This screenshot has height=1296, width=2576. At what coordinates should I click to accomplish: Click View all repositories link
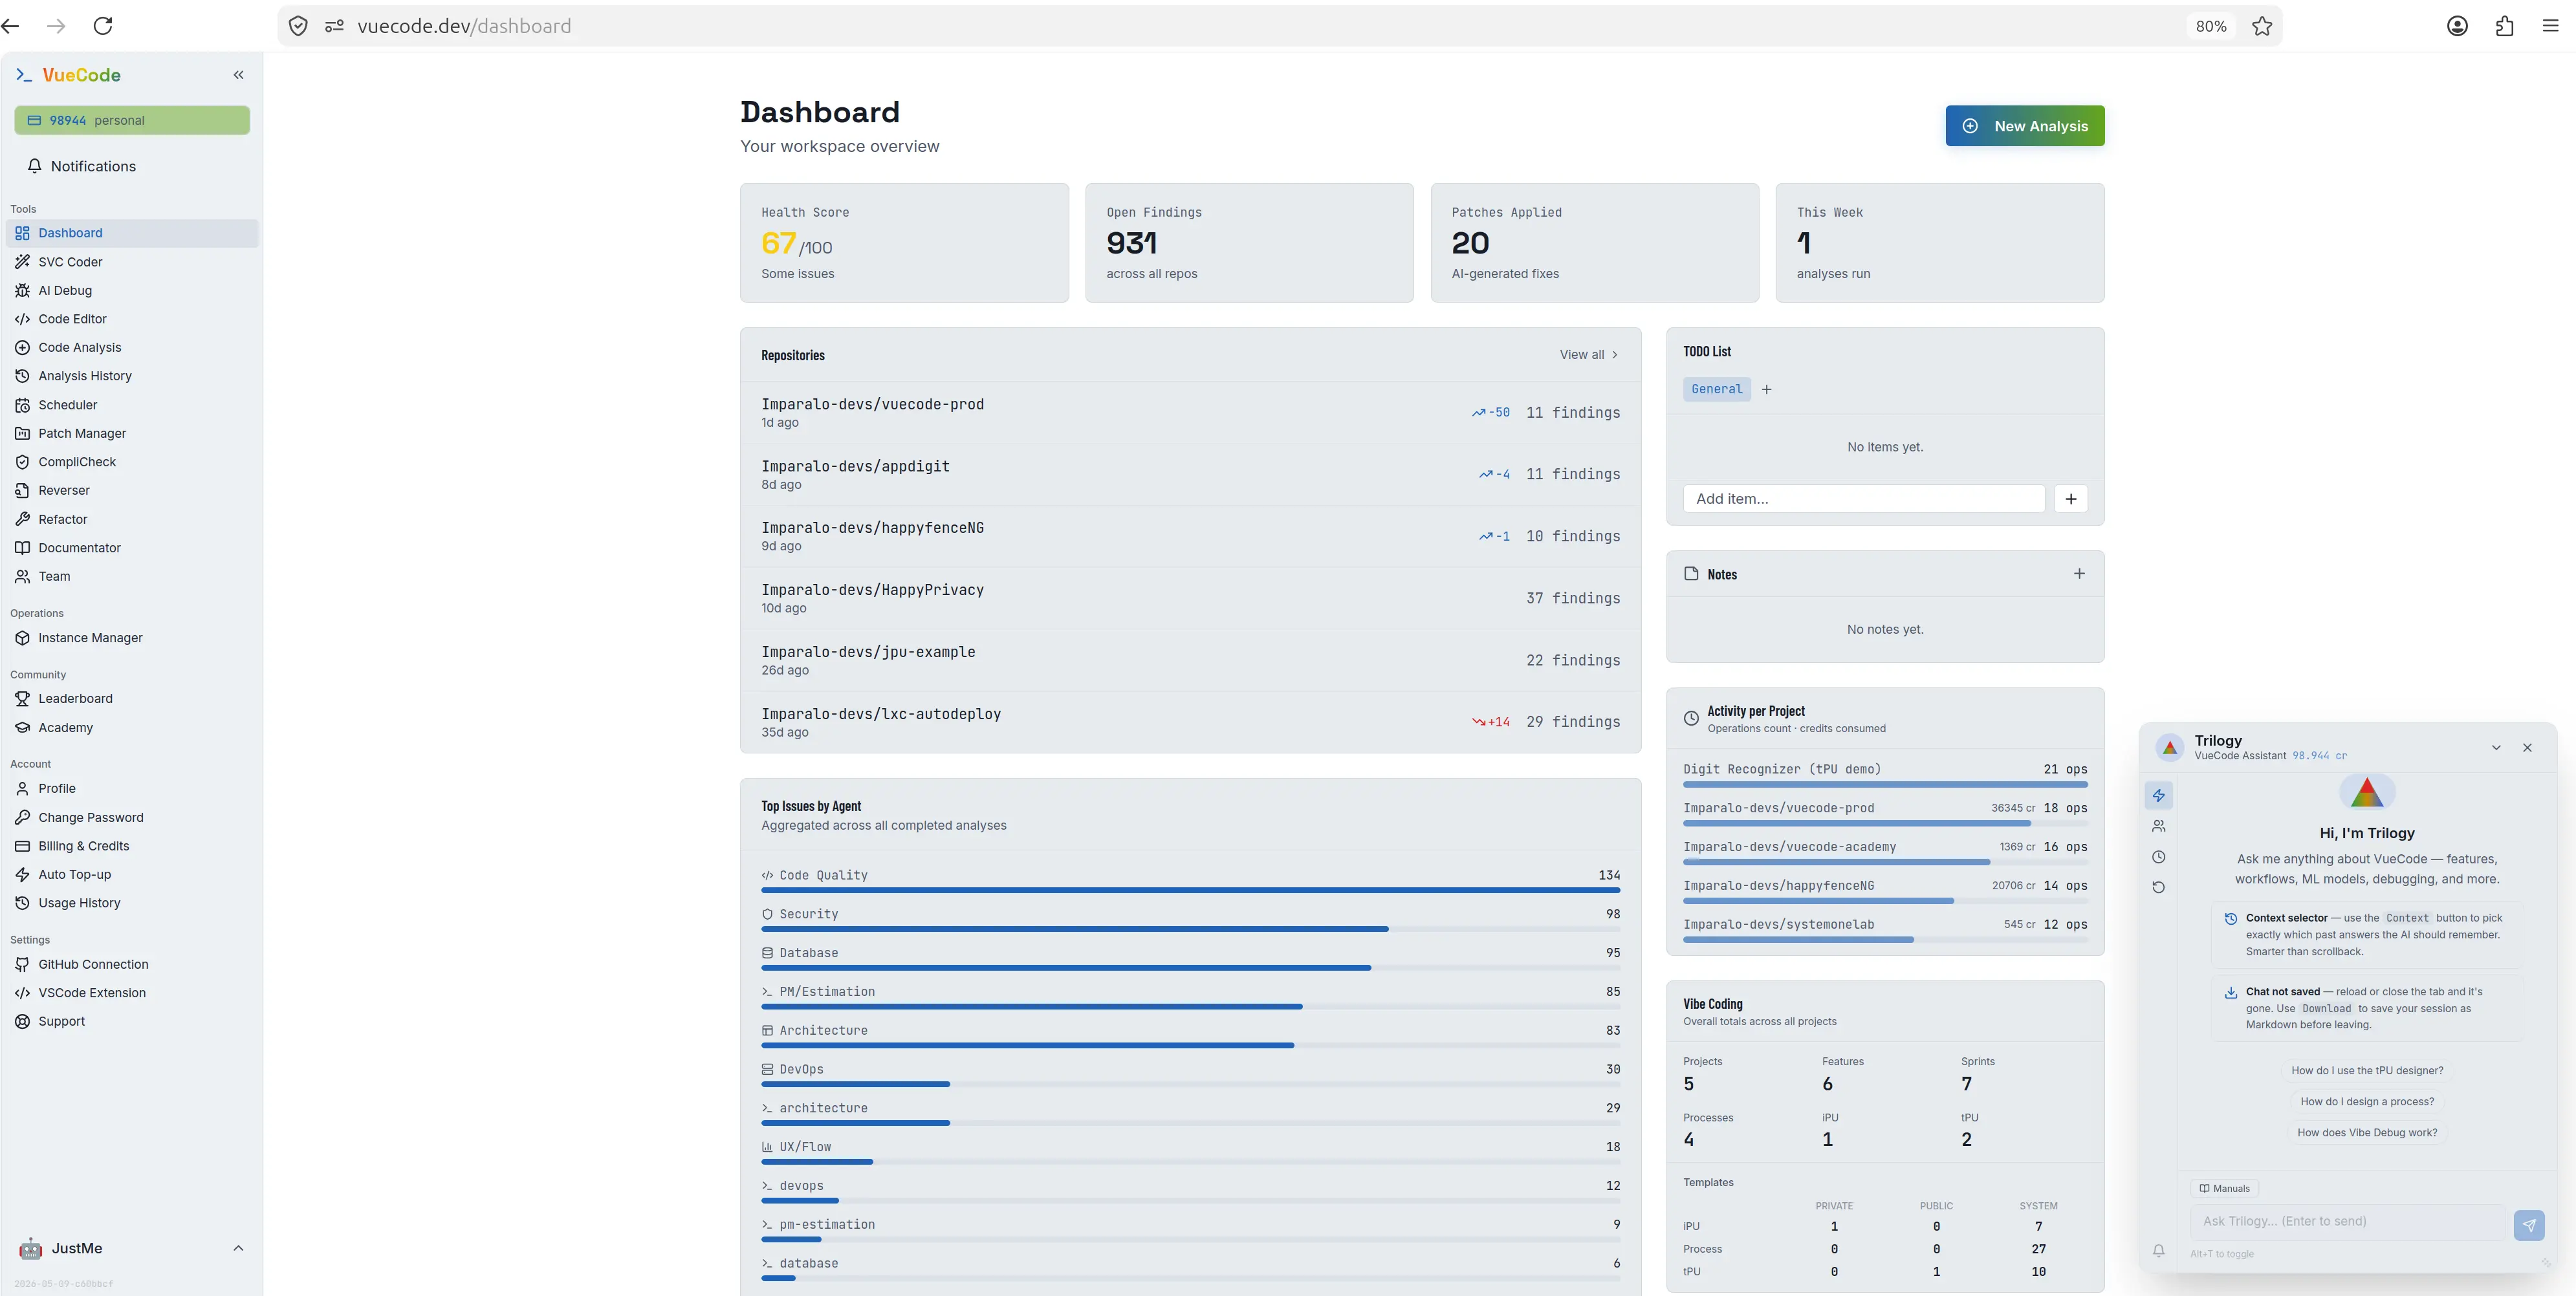tap(1588, 355)
